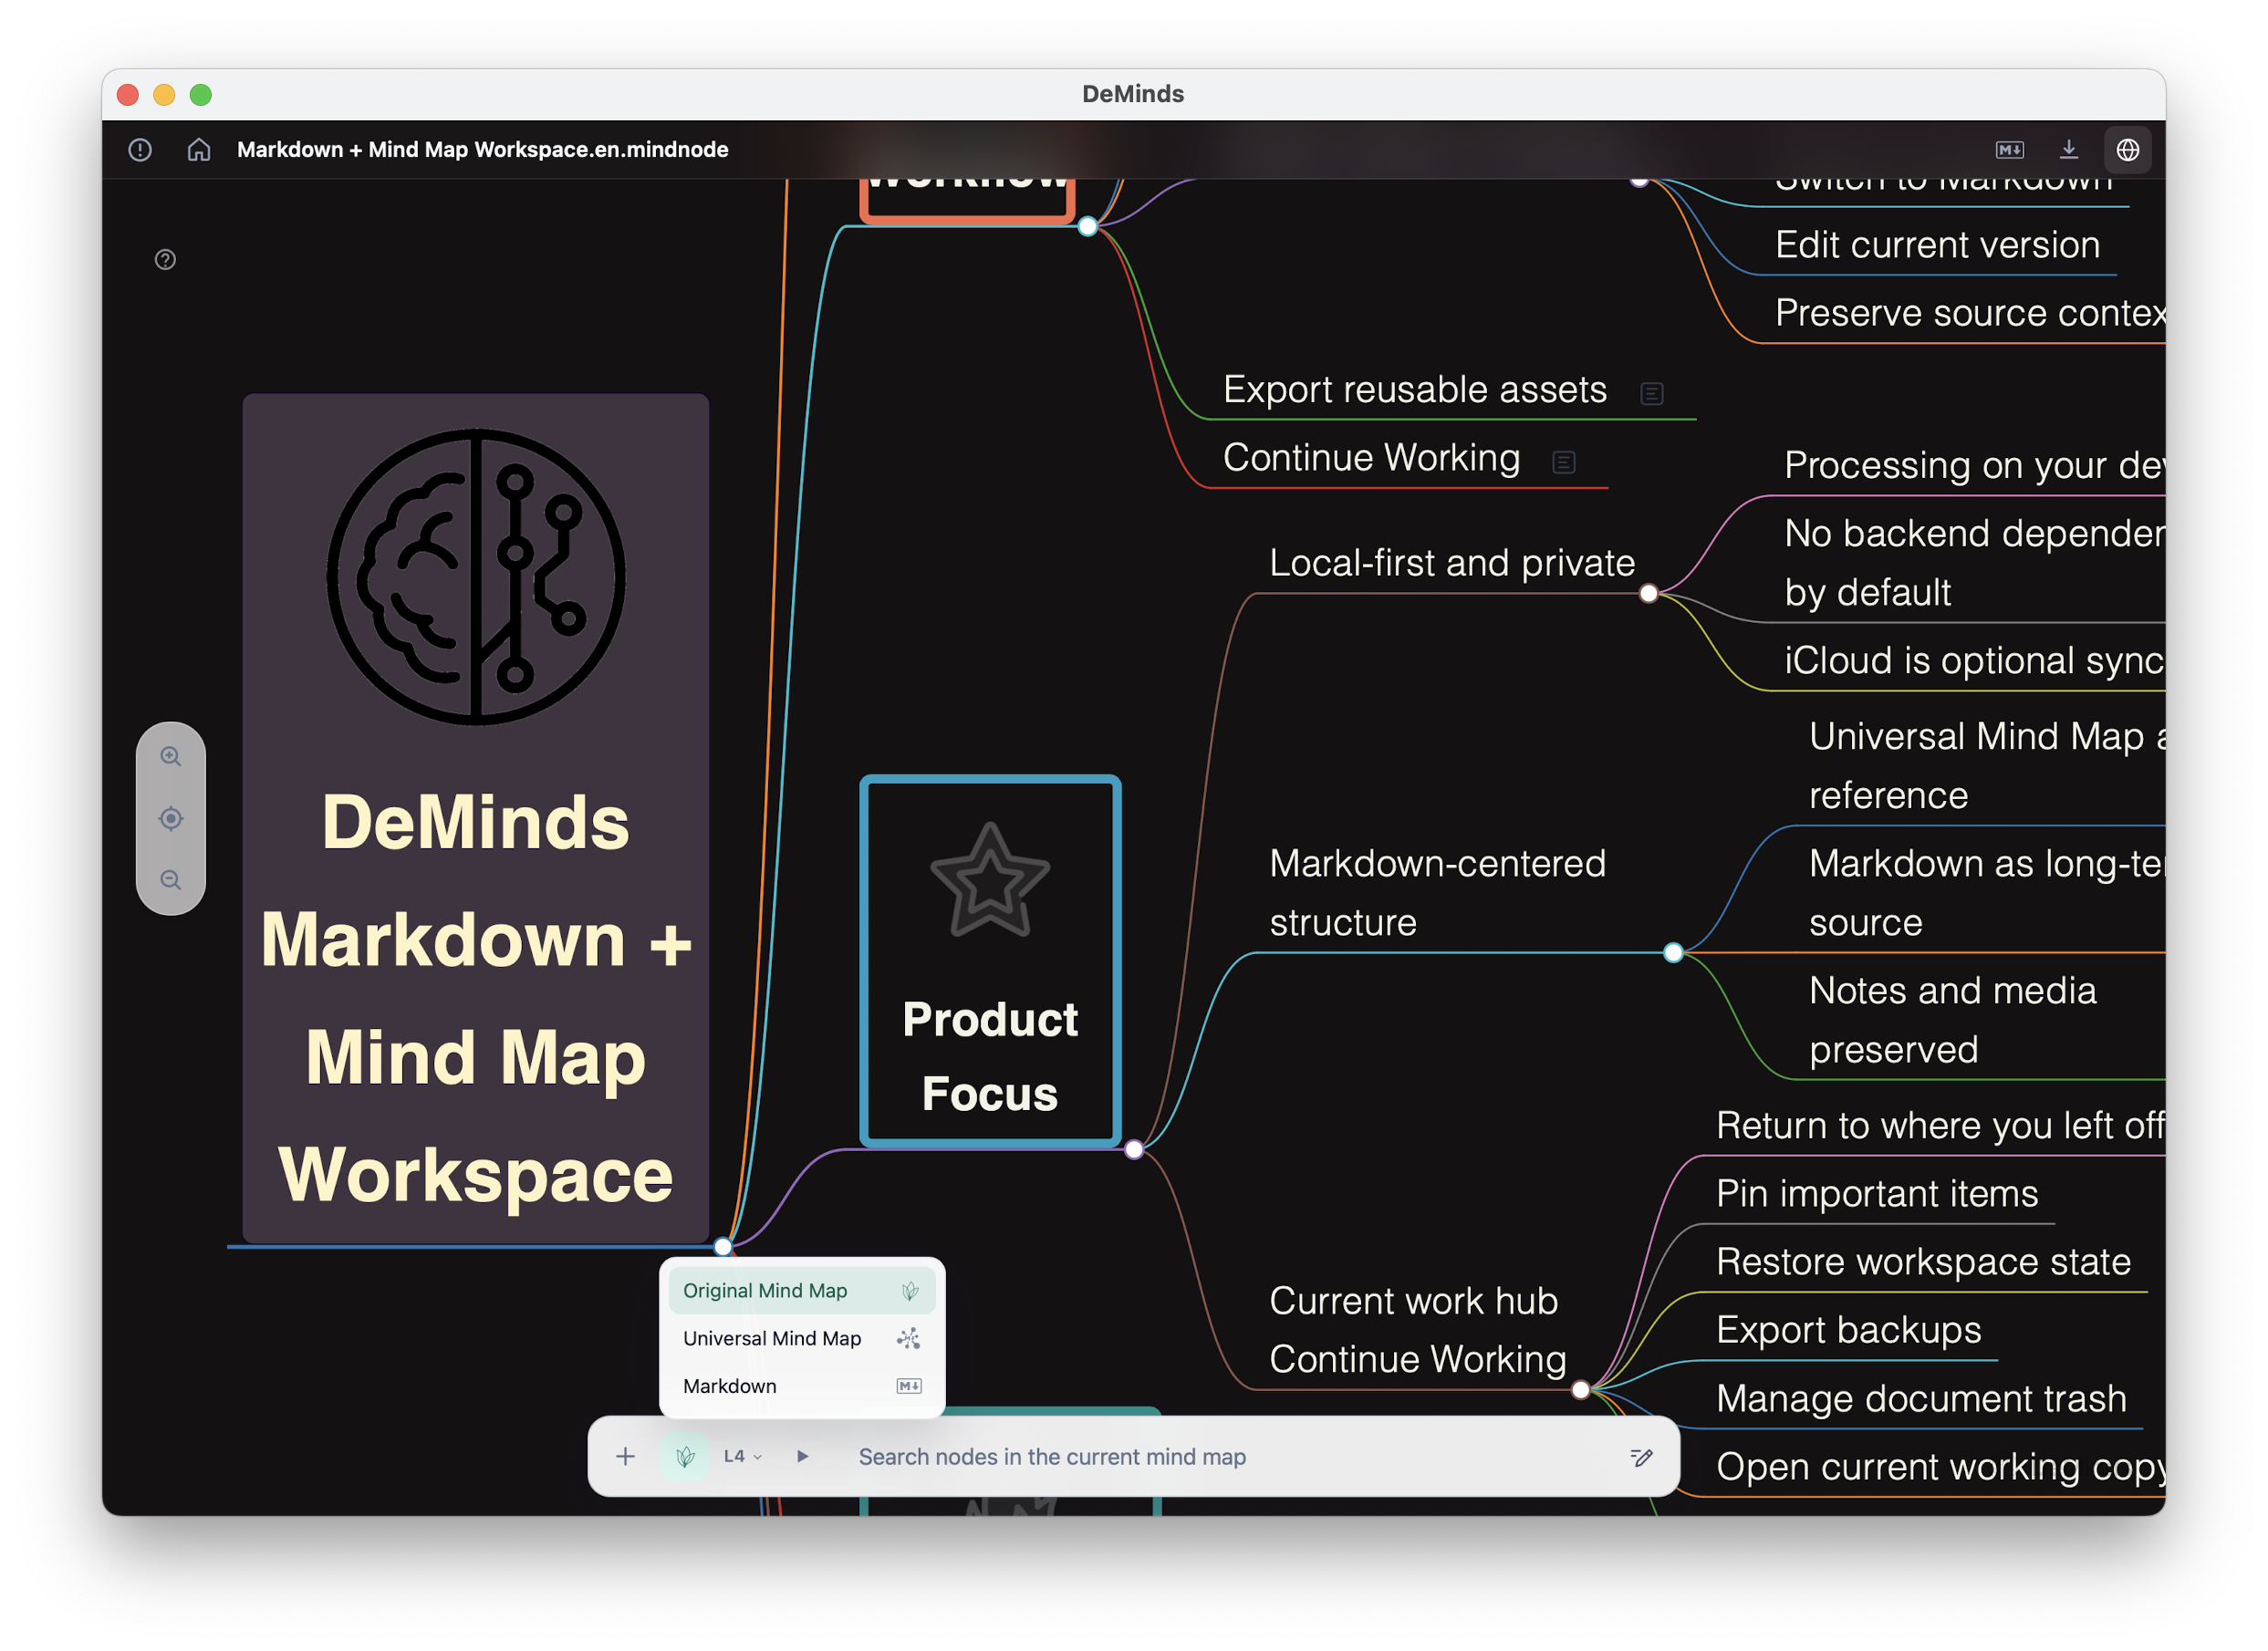Collapse Markdown-centered structure branch dot
The width and height of the screenshot is (2268, 1651).
pos(1673,953)
